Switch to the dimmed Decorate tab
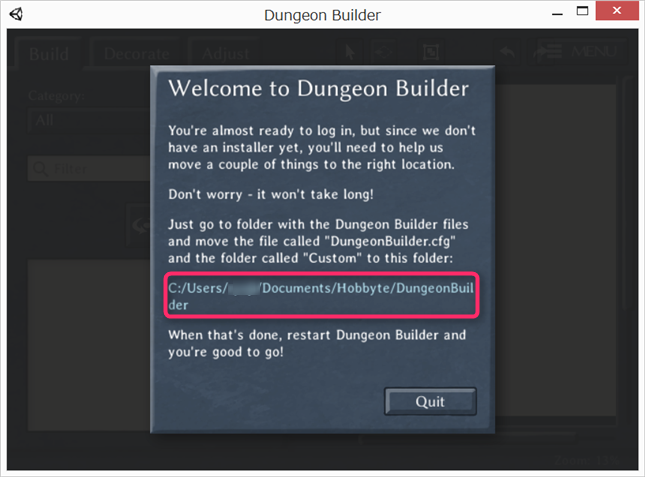Screen dimensions: 645x477 coord(137,54)
